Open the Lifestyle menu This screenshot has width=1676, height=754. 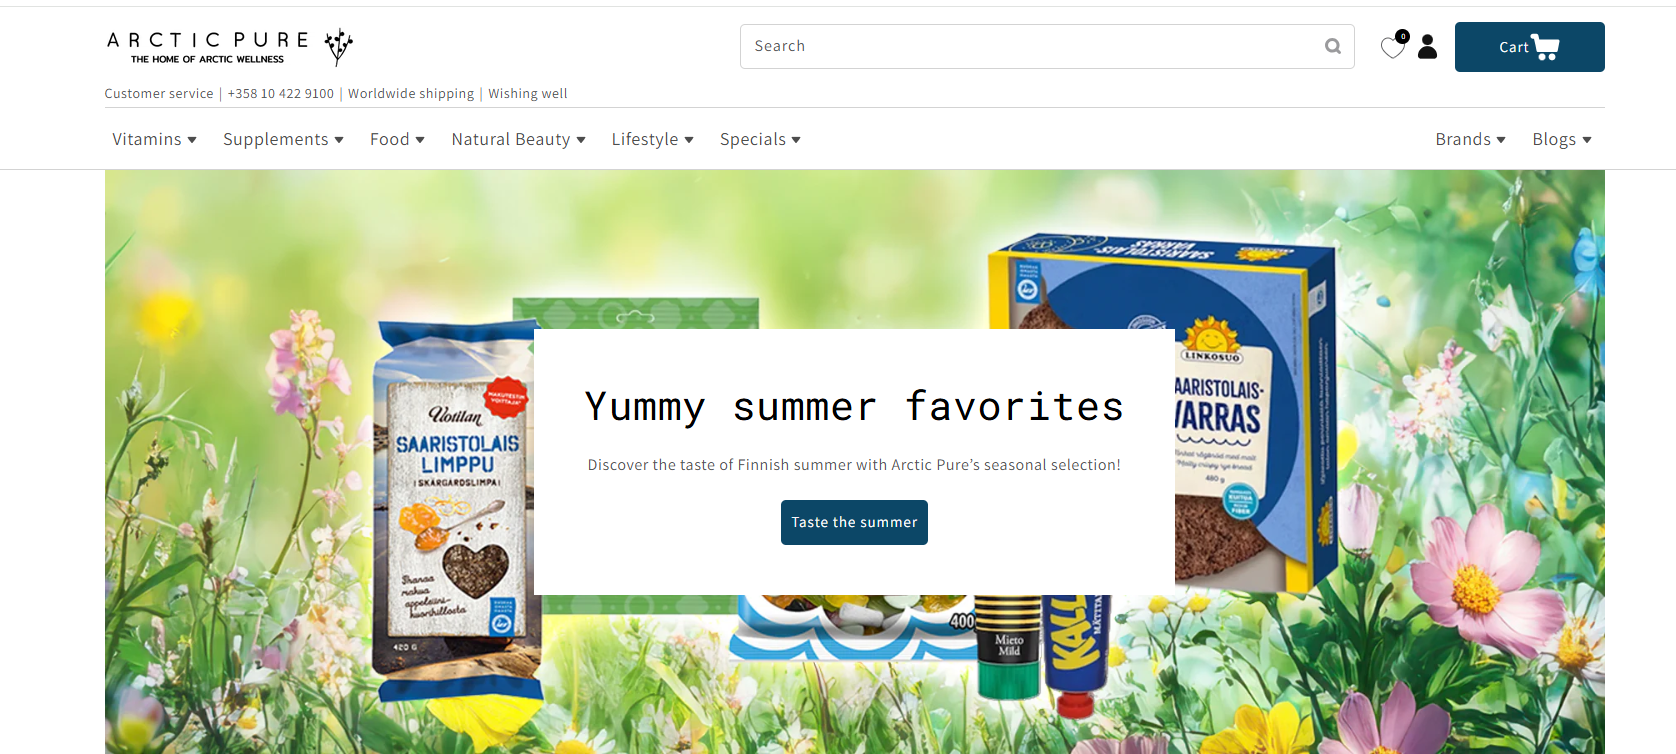click(x=652, y=139)
